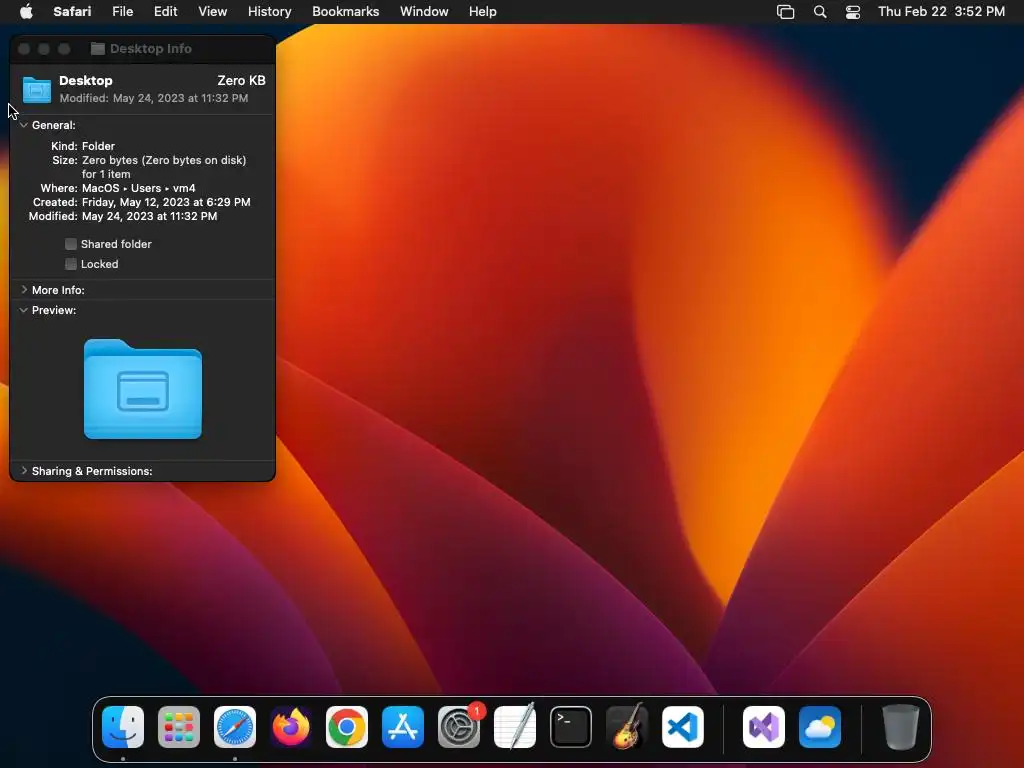This screenshot has width=1024, height=768.
Task: Click the 'Desktop Info' window title
Action: 150,48
